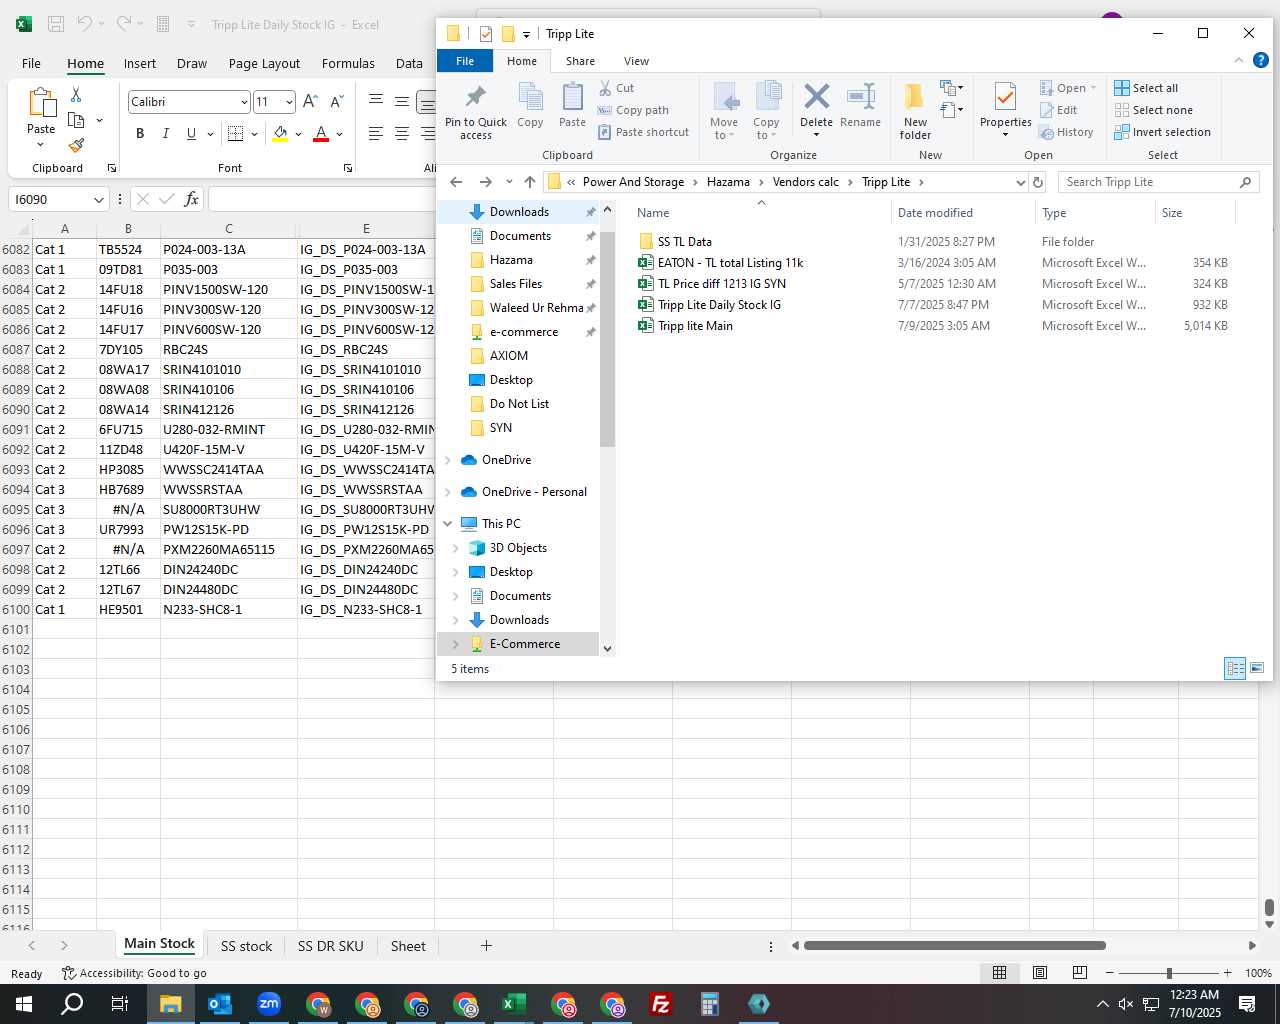Switch to the SS DR SKU sheet tab

[331, 946]
